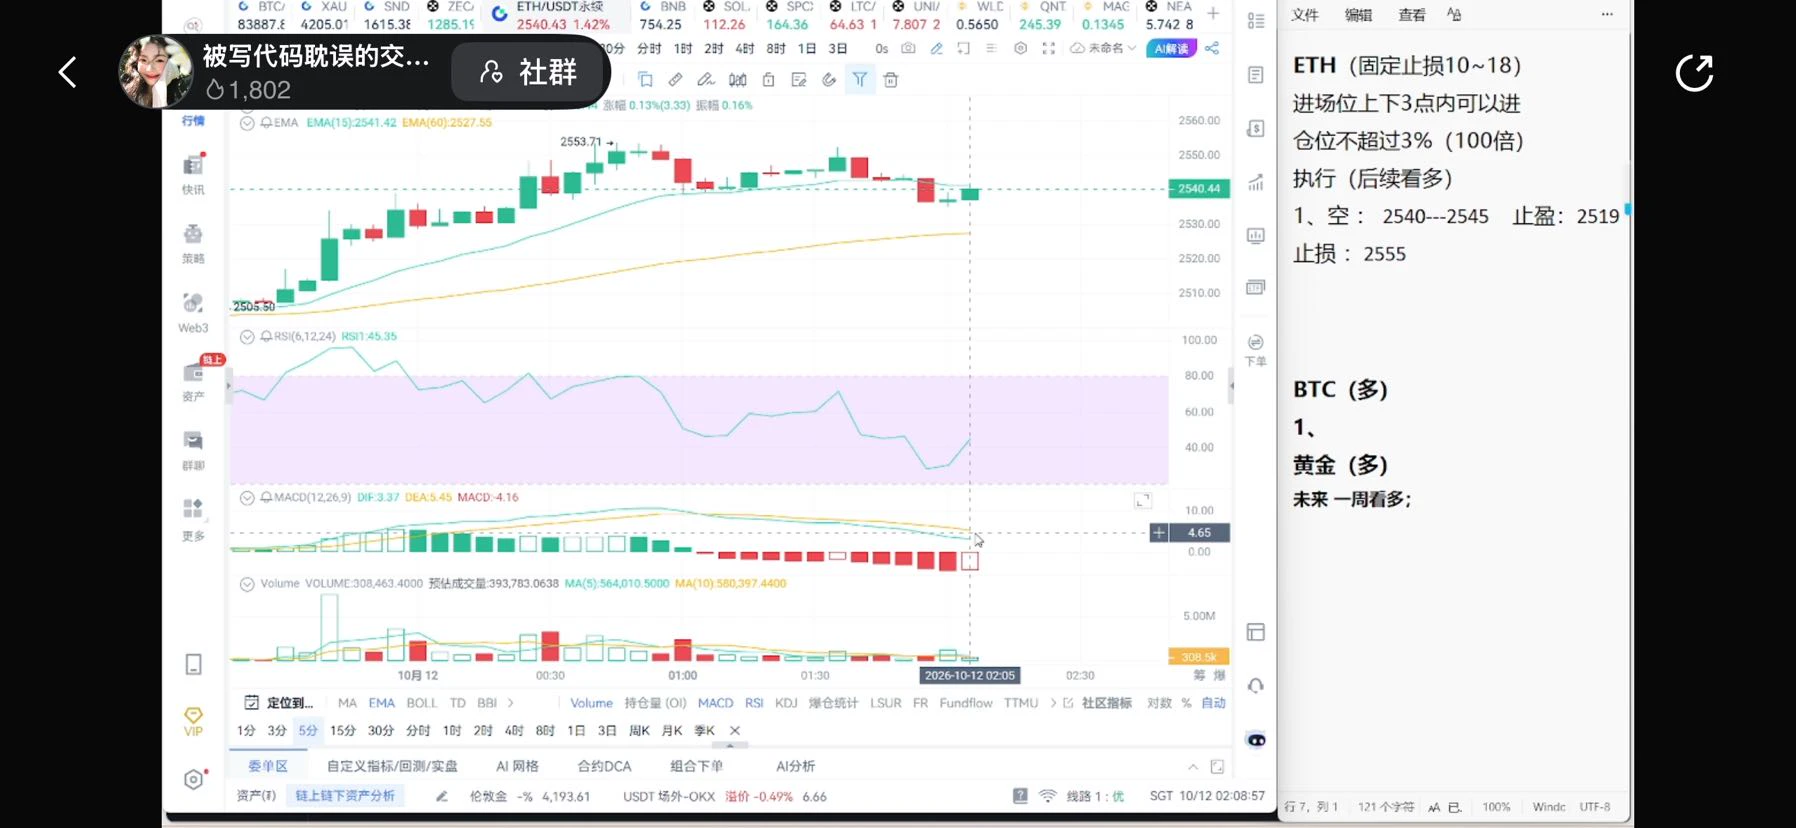
Task: Toggle the KDJ indicator
Action: [x=786, y=703]
